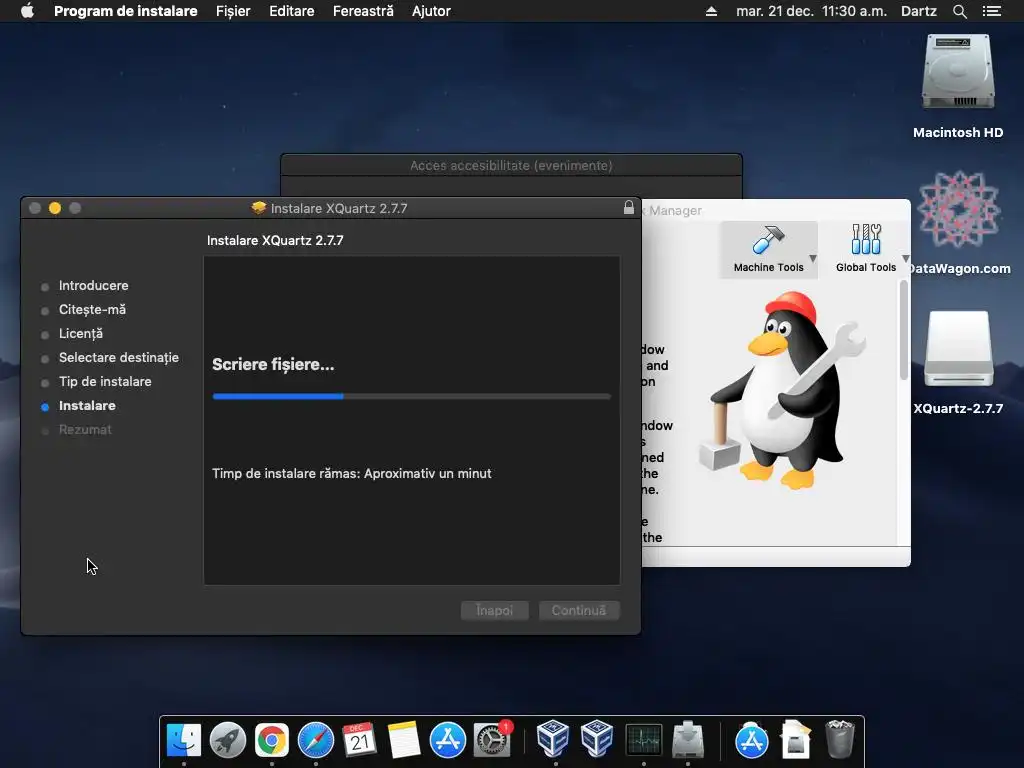The width and height of the screenshot is (1024, 768).
Task: Open the documents stack in dock
Action: (x=796, y=740)
